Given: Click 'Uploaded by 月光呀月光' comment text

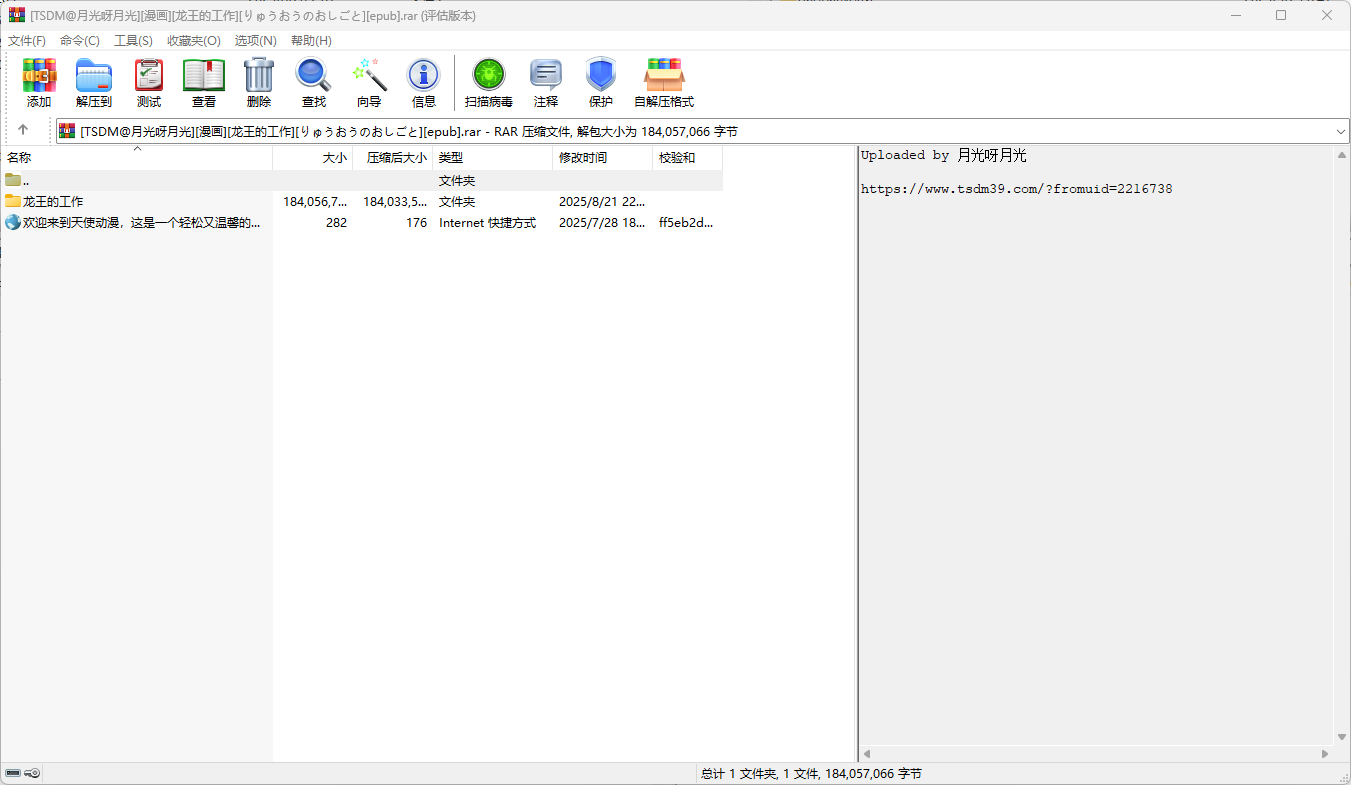Looking at the screenshot, I should [944, 155].
